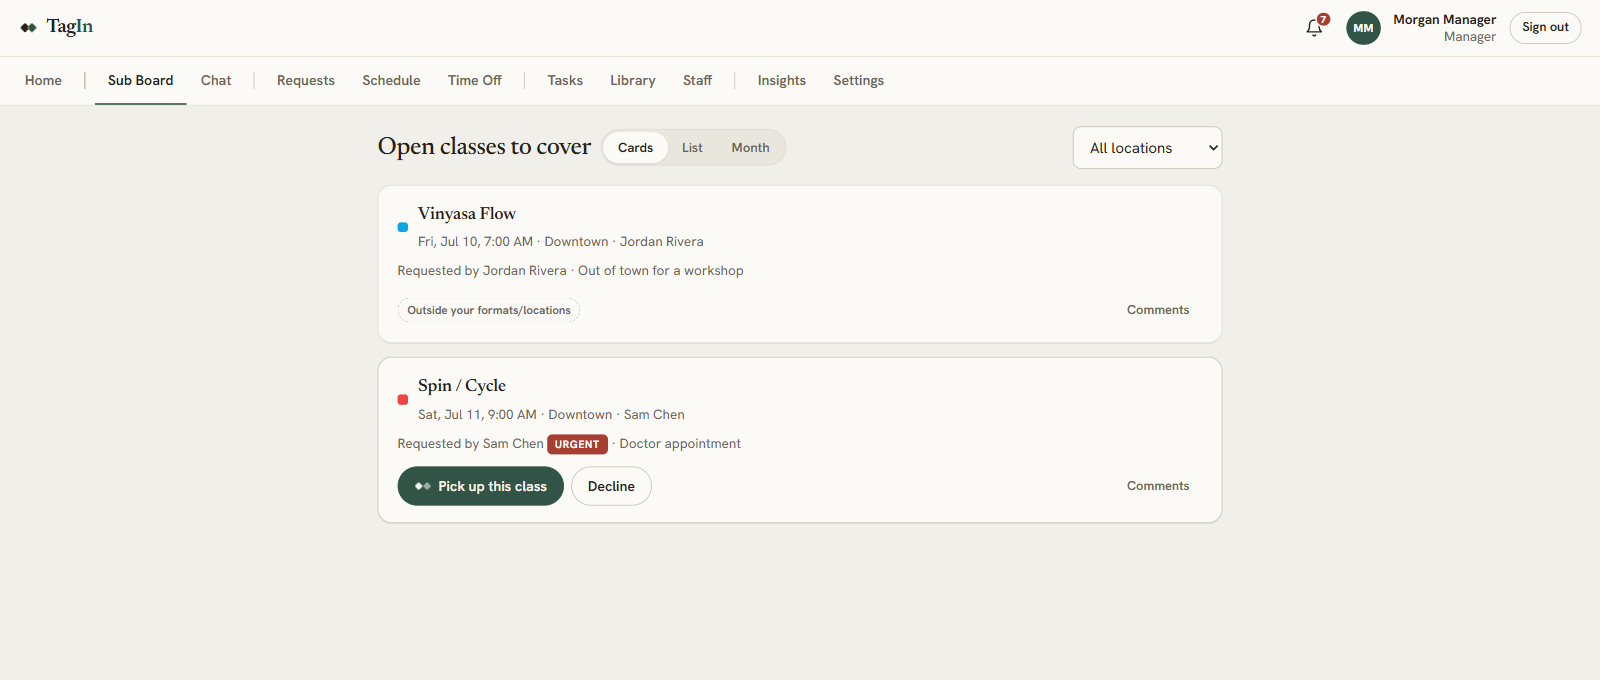1600x680 pixels.
Task: Click the Morgan Manager name
Action: [1444, 19]
